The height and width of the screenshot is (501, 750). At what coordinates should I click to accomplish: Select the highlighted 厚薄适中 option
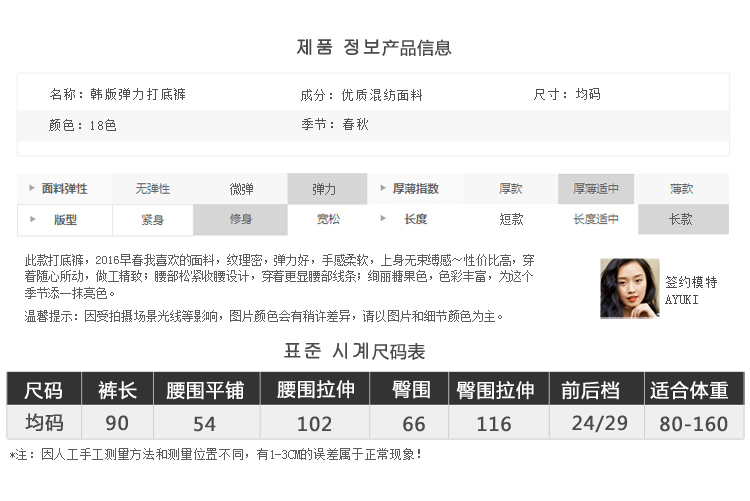point(596,189)
